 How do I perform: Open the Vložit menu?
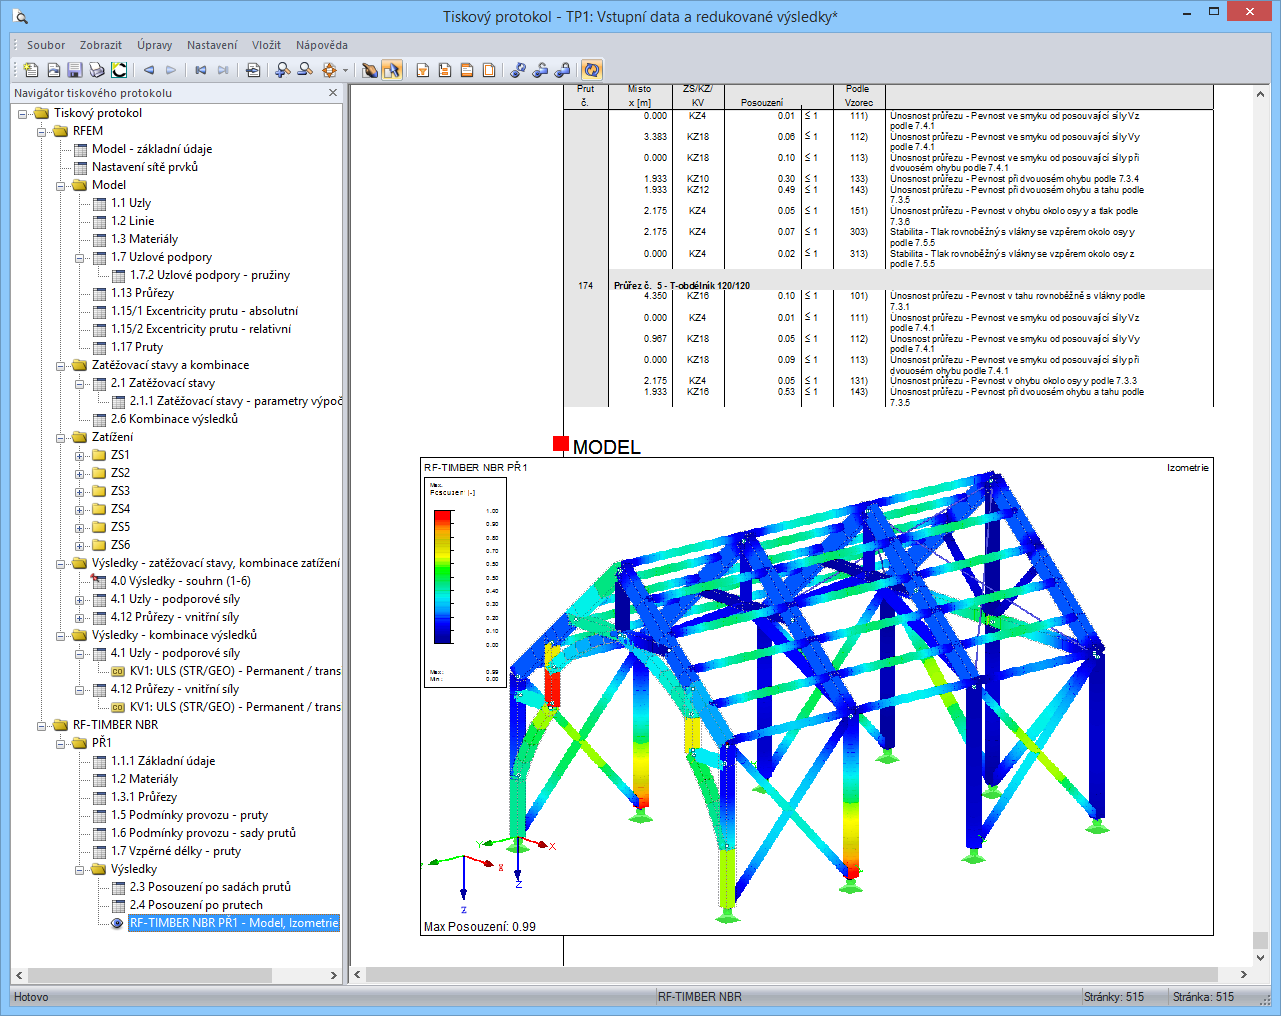266,45
